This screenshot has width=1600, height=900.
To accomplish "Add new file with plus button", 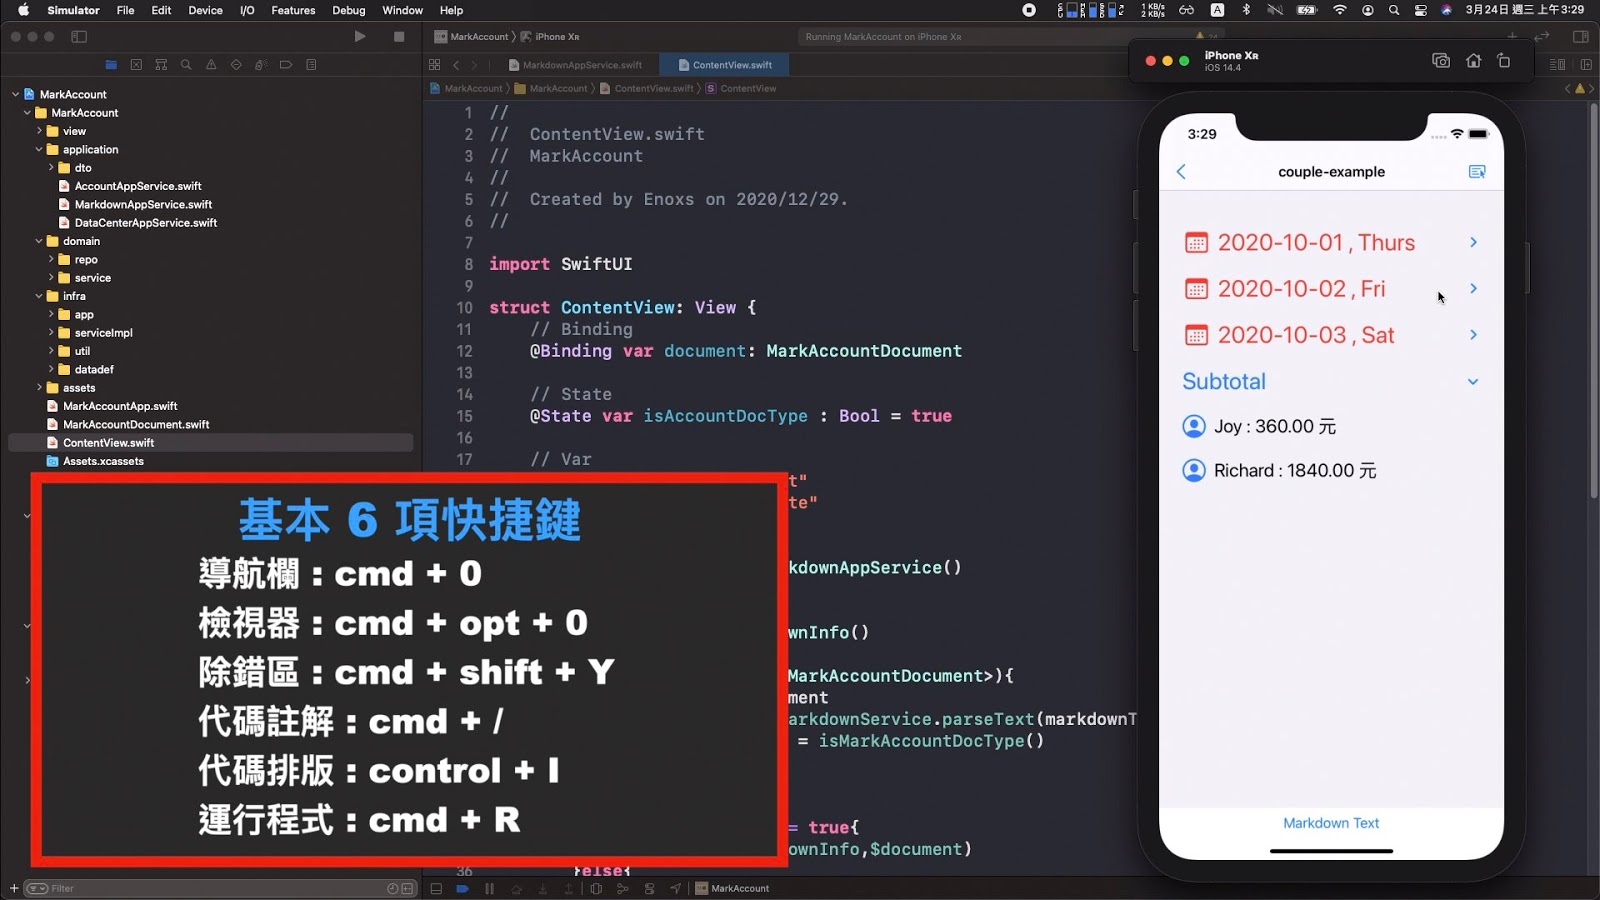I will (13, 888).
